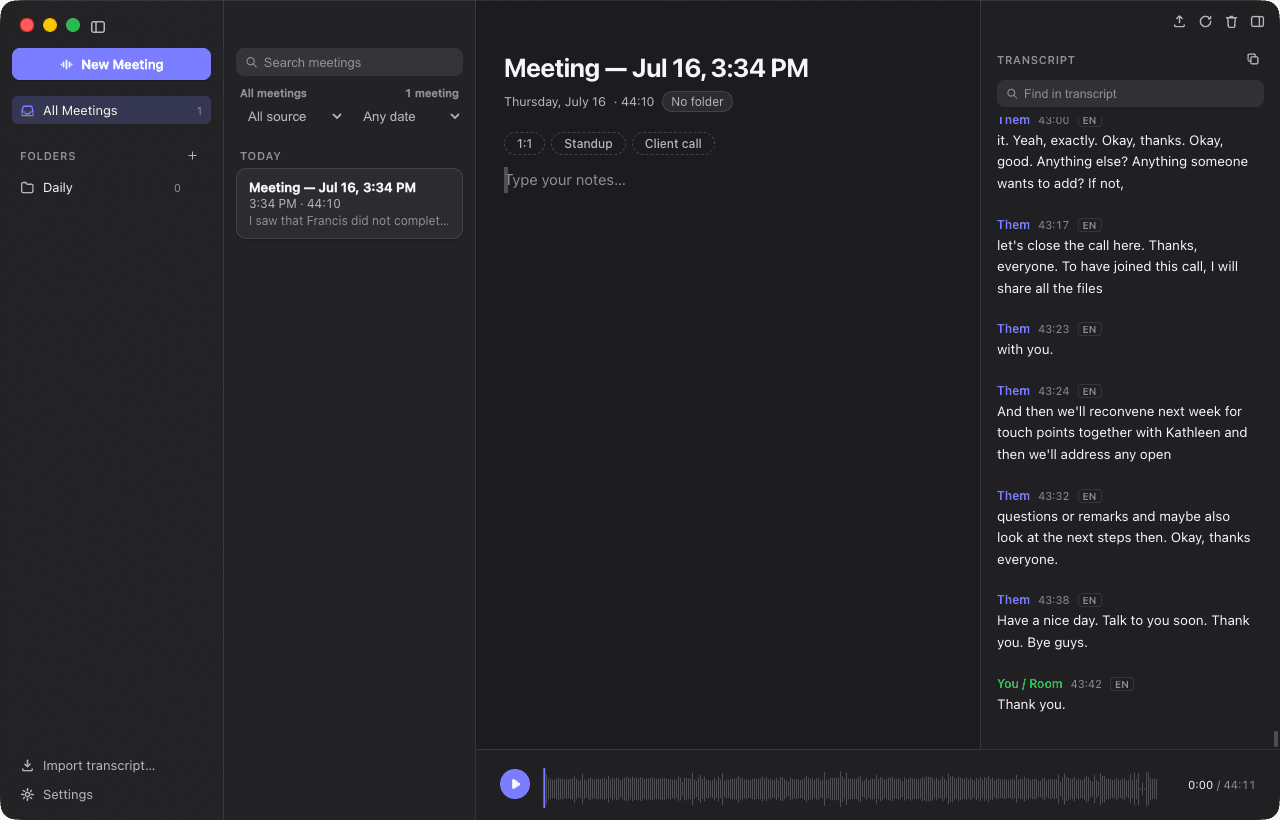Click the 43:32 transcript timestamp
This screenshot has width=1280, height=820.
1053,497
